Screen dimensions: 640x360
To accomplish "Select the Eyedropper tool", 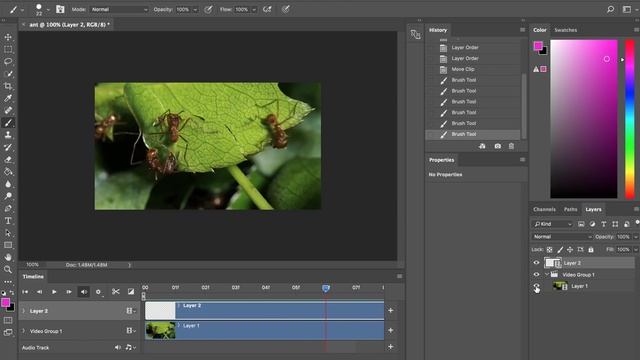I will pyautogui.click(x=8, y=98).
